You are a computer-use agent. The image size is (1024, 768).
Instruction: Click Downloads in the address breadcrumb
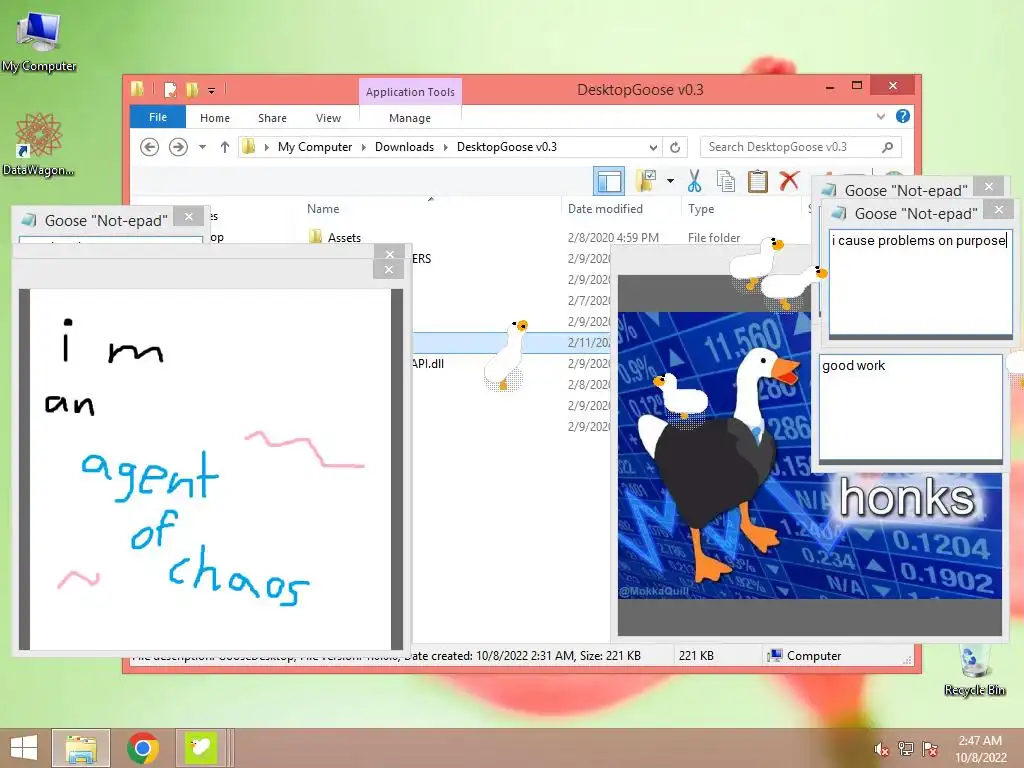coord(404,147)
